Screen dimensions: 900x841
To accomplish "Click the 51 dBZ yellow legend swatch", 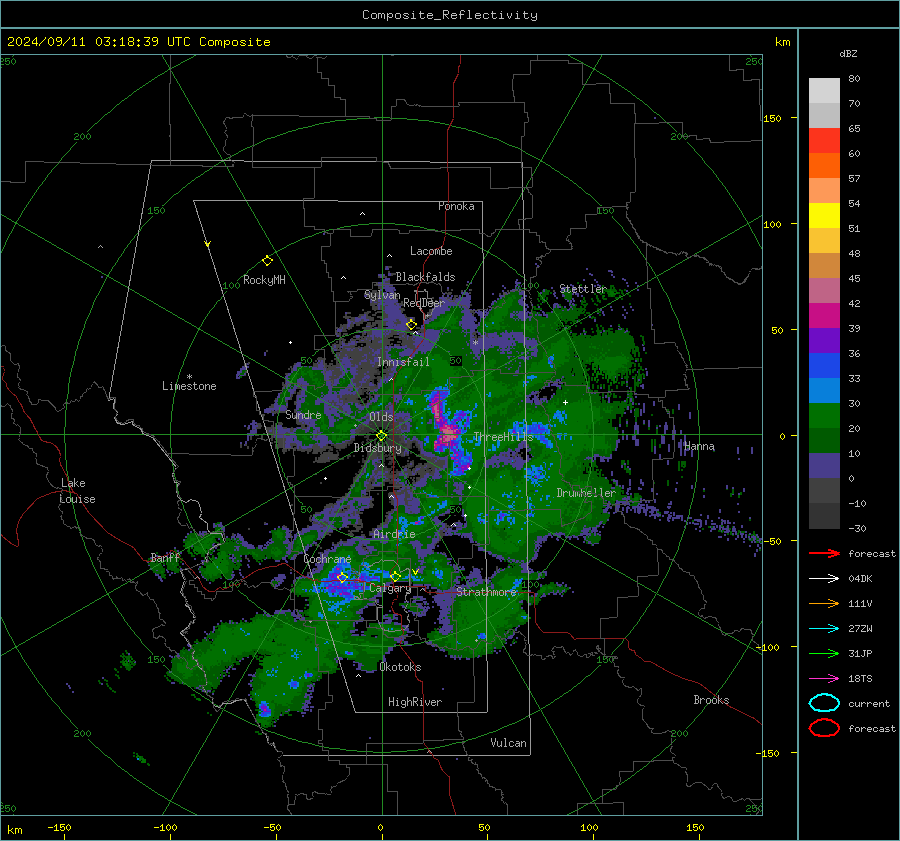I will 824,216.
